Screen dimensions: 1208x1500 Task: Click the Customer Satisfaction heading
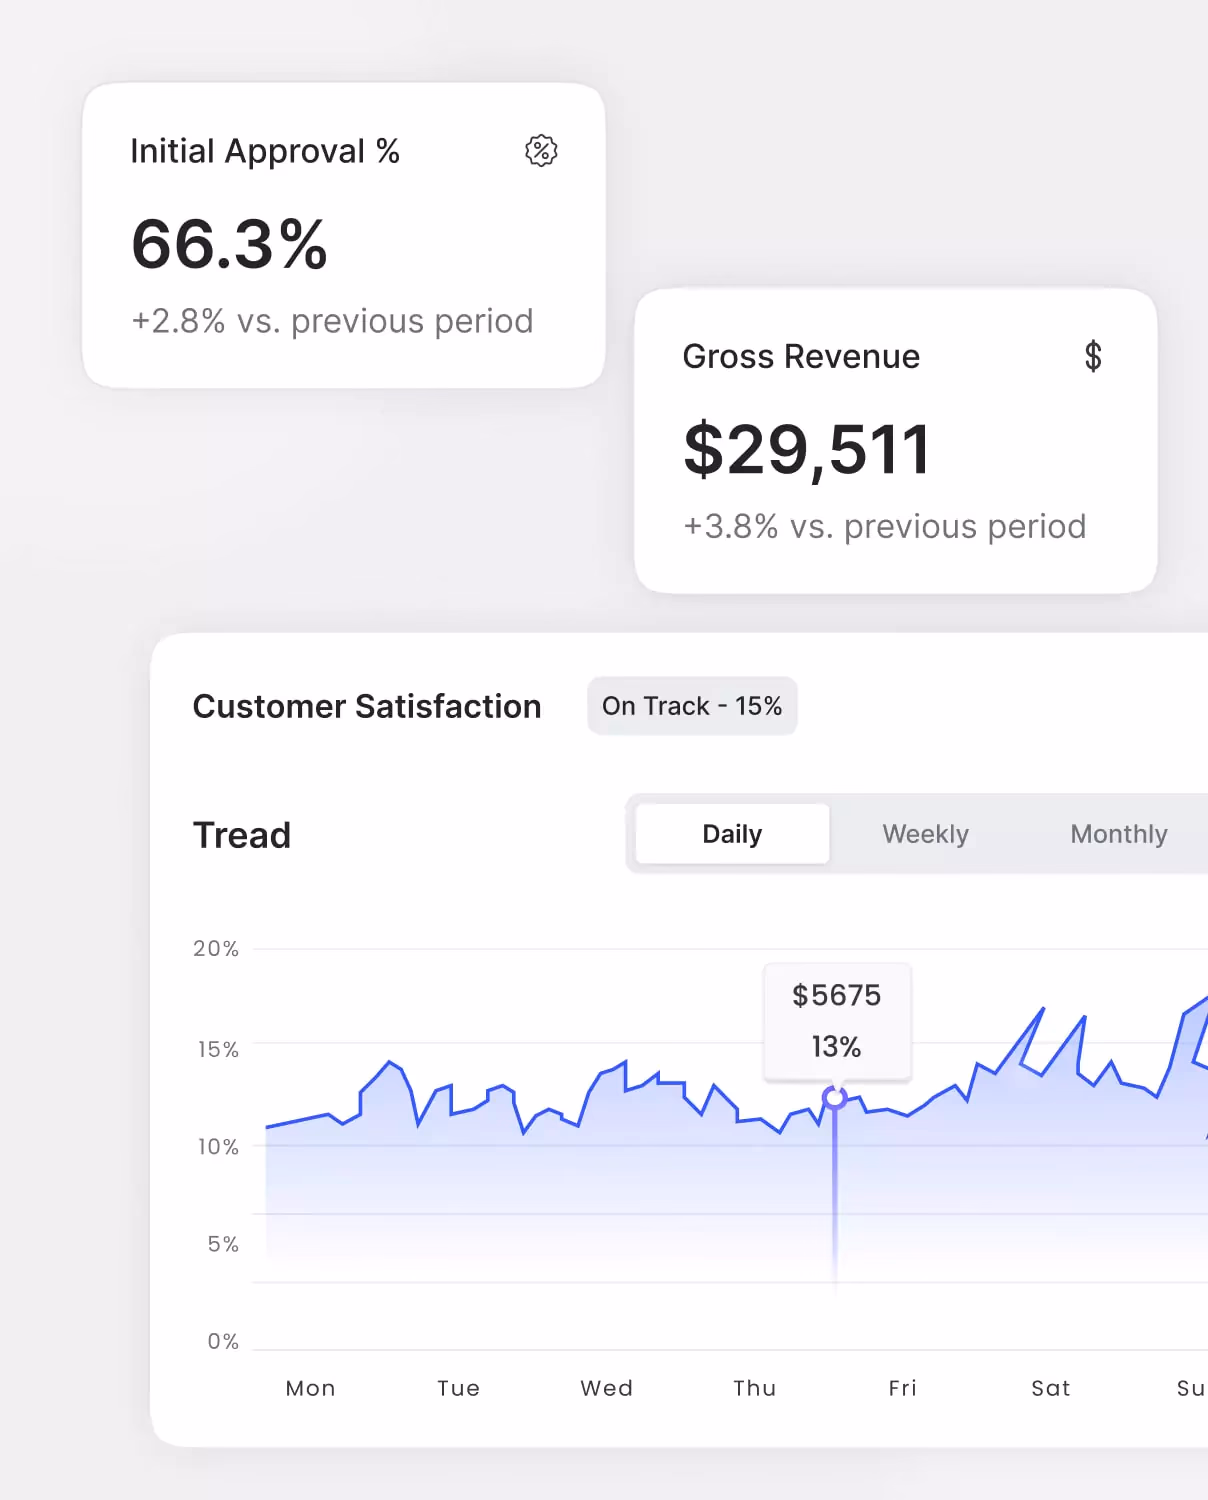(x=367, y=706)
